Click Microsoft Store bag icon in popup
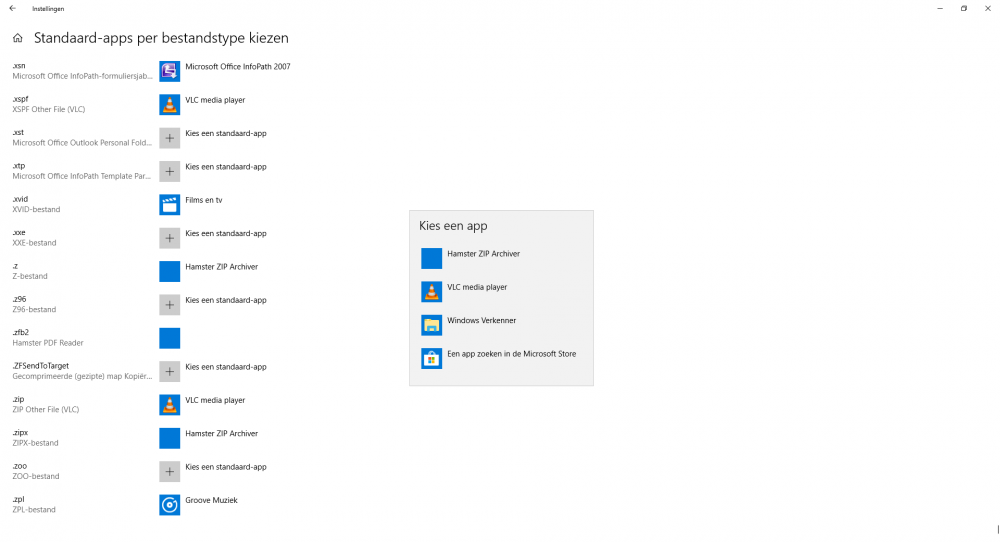The height and width of the screenshot is (542, 1000). [x=432, y=358]
